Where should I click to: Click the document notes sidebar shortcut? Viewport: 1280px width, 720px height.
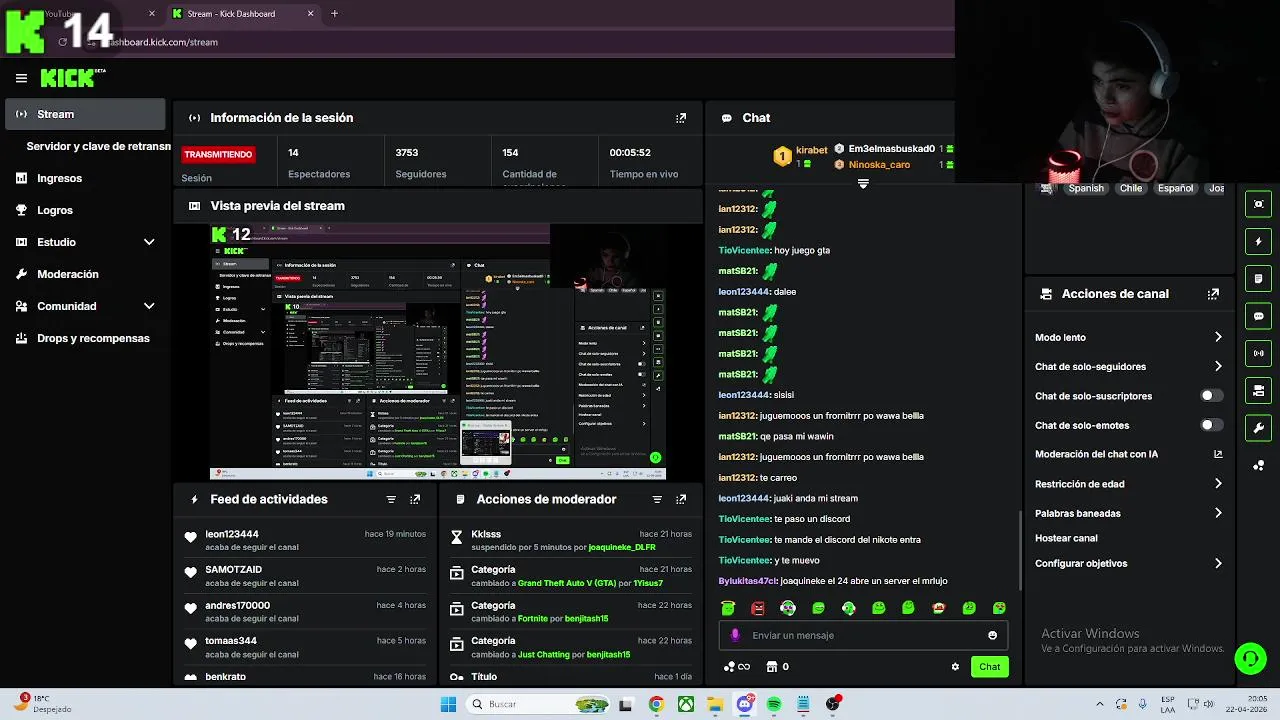1259,278
